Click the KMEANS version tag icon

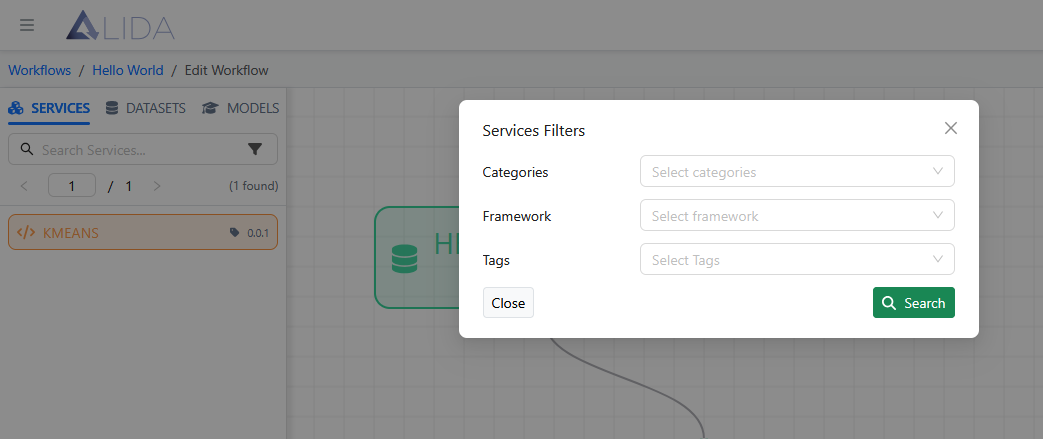click(x=234, y=233)
